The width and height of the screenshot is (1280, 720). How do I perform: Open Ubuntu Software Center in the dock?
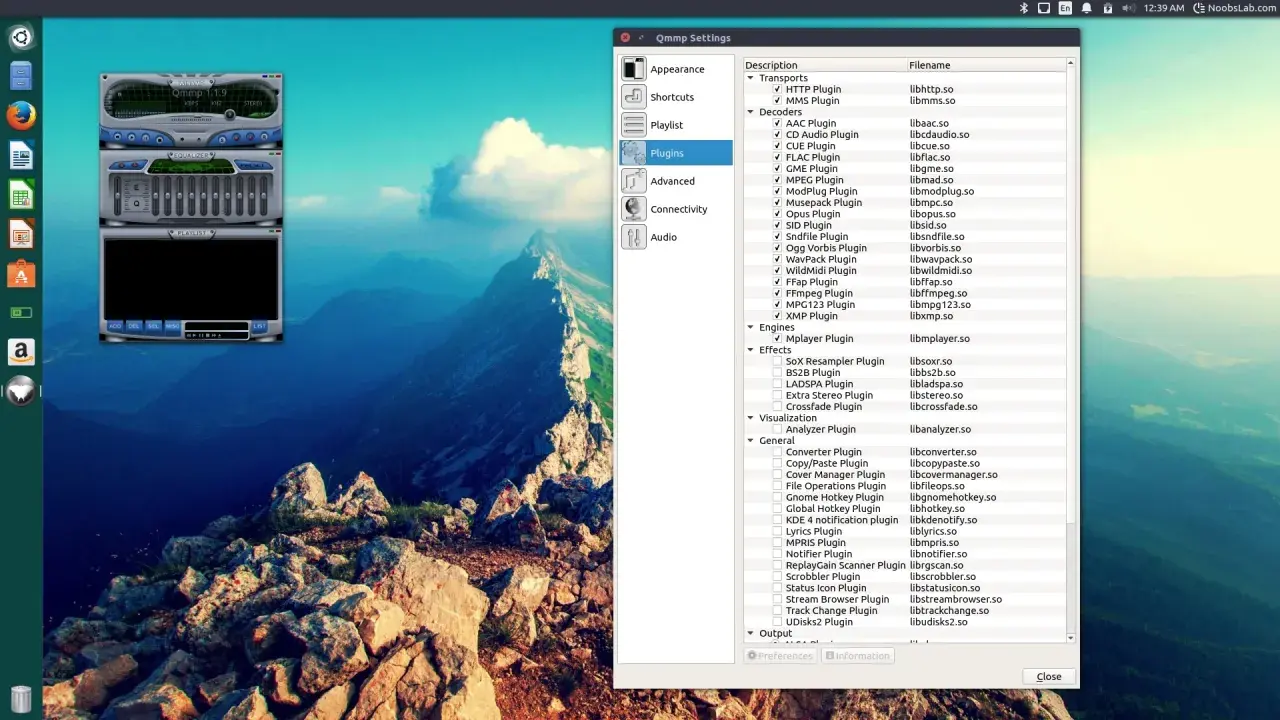pyautogui.click(x=21, y=273)
